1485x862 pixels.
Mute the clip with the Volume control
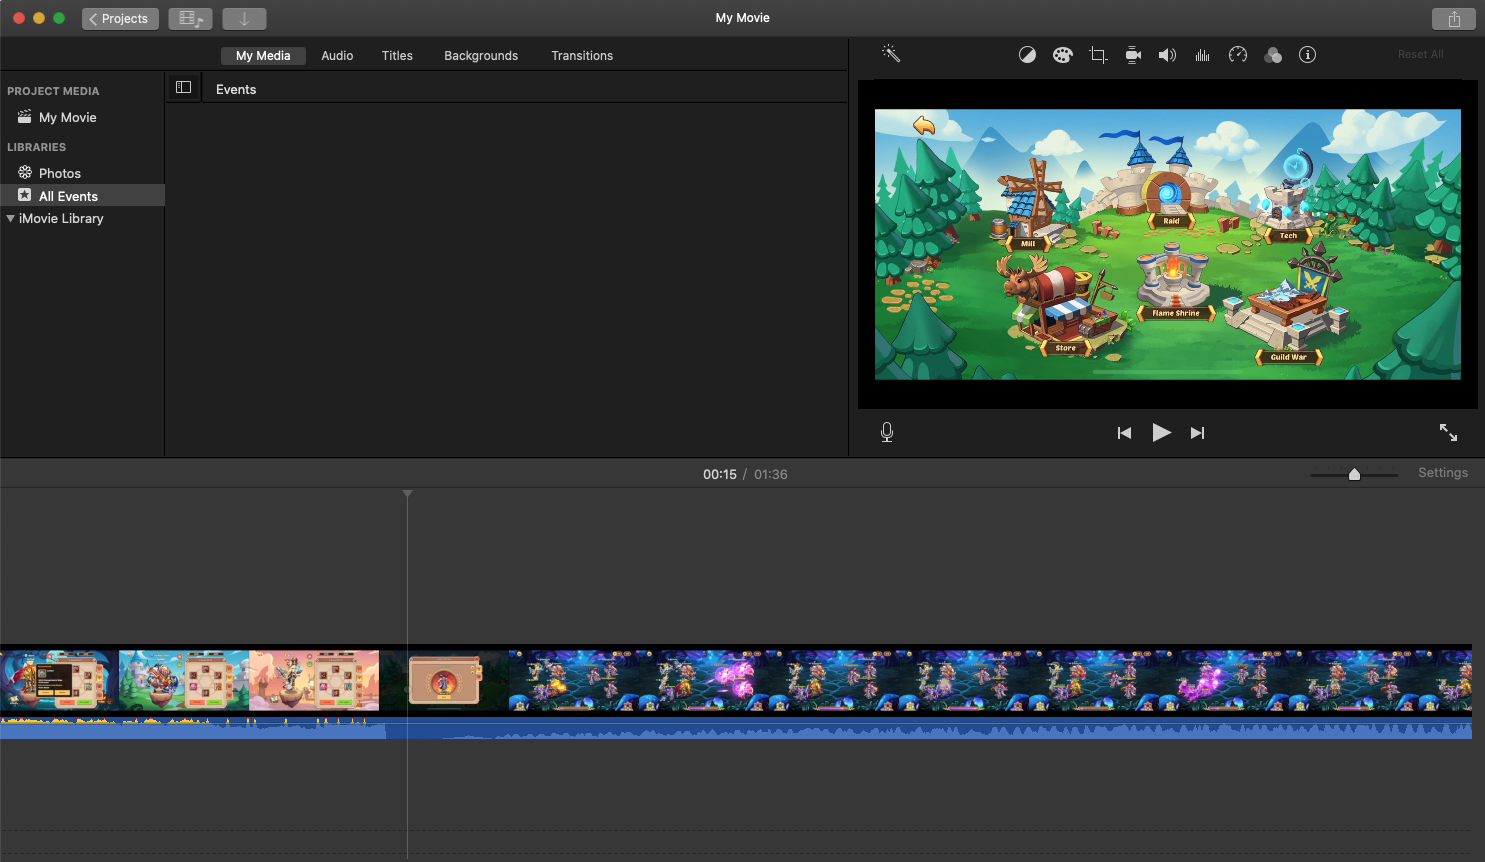coord(1167,55)
